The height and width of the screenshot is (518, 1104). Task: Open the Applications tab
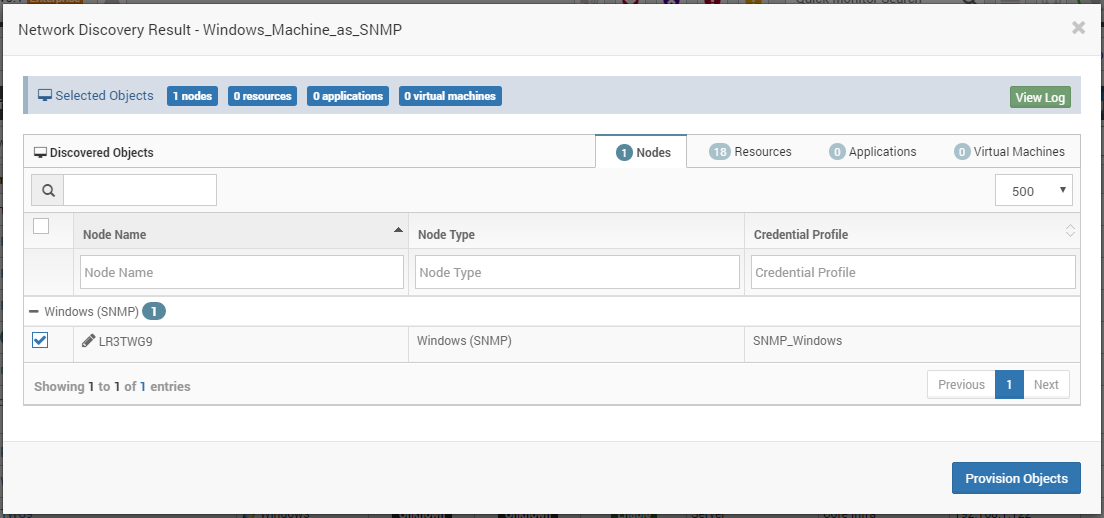(x=872, y=151)
